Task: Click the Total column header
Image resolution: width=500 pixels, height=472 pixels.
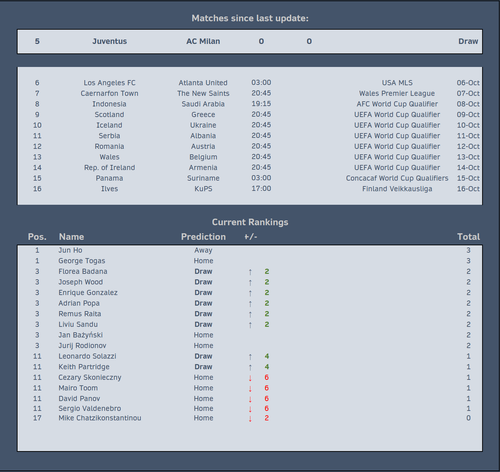Action: pyautogui.click(x=468, y=237)
